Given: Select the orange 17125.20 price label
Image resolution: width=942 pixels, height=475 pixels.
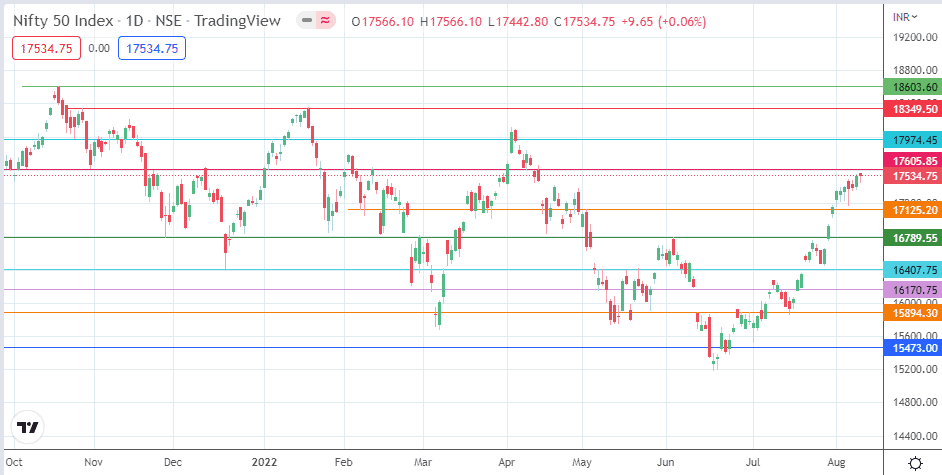Looking at the screenshot, I should pyautogui.click(x=913, y=210).
